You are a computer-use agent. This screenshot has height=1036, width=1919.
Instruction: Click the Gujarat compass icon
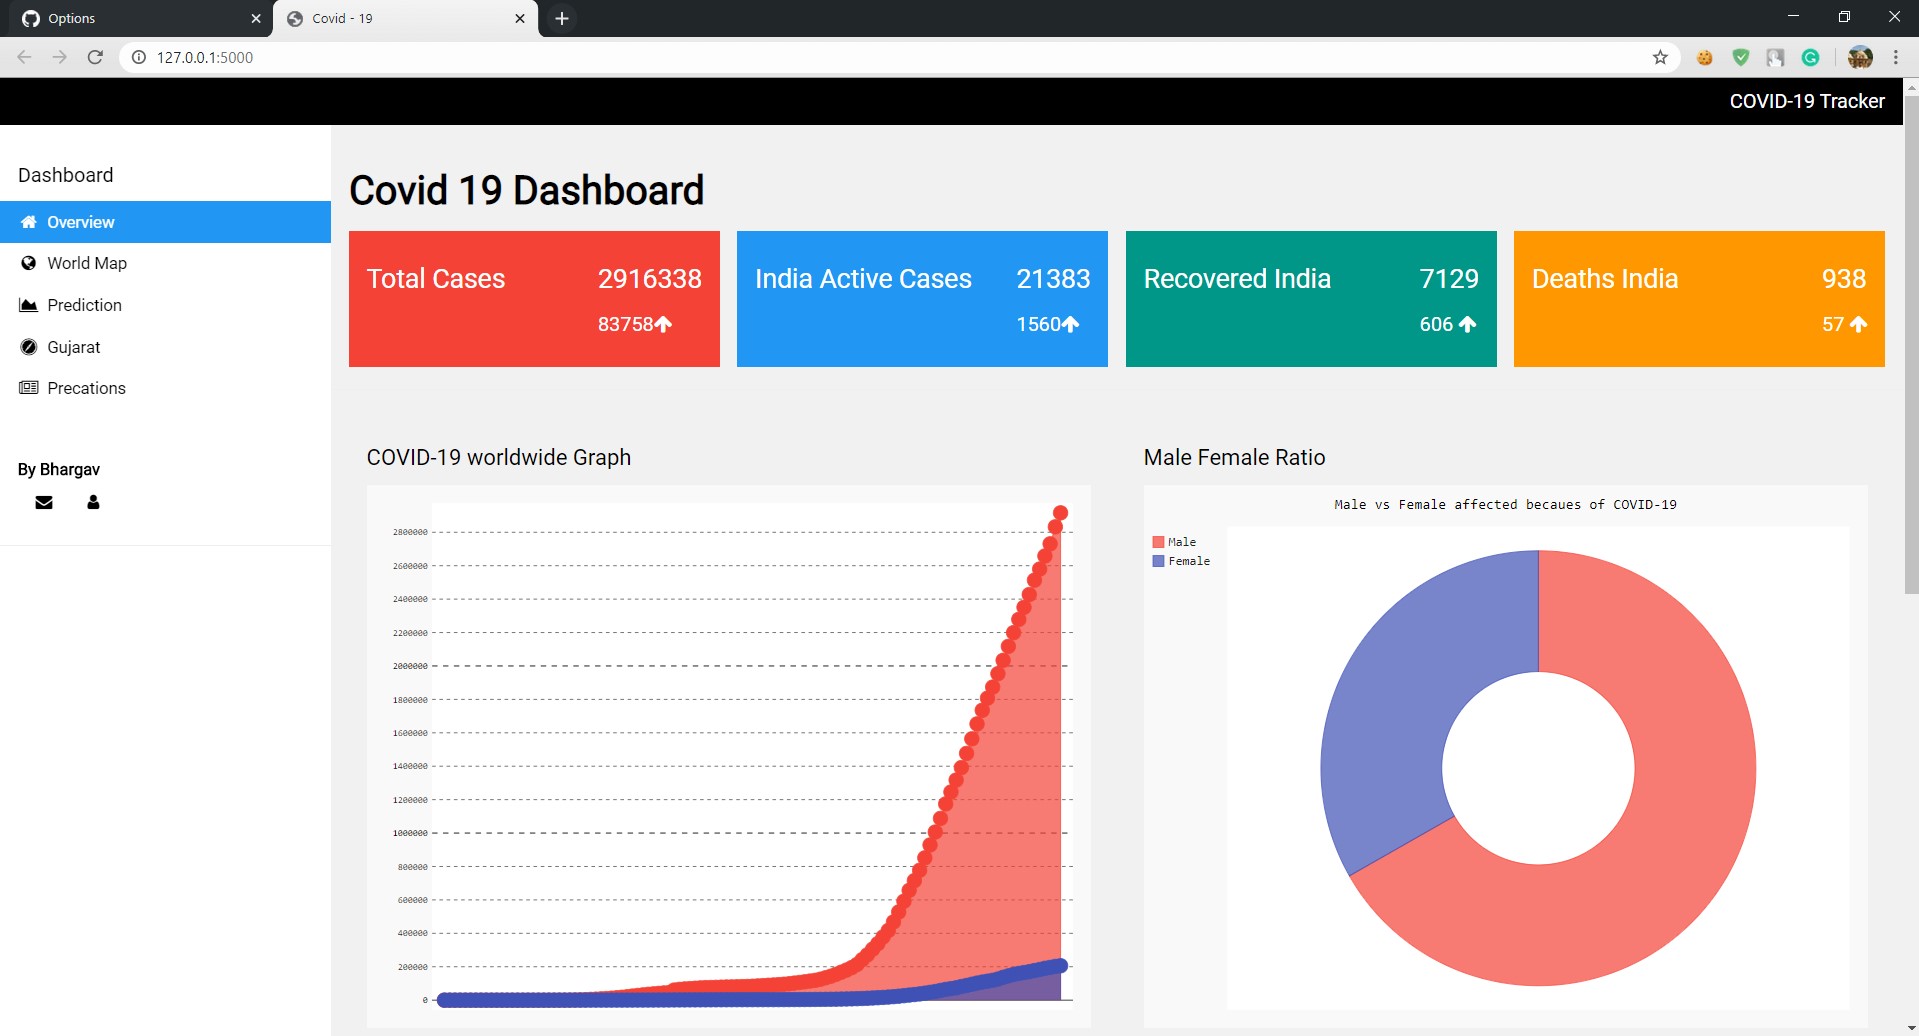29,347
